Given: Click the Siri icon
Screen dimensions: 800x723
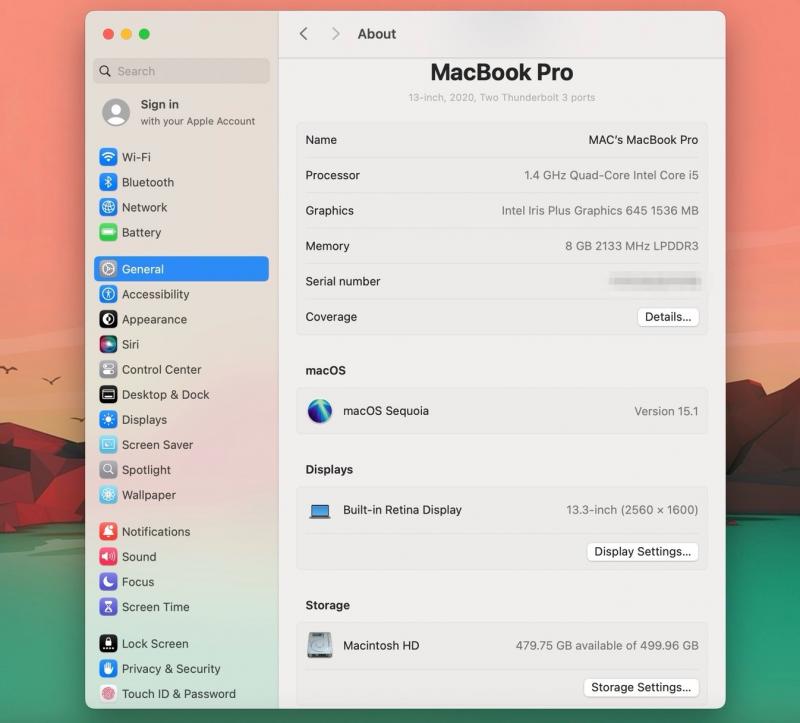Looking at the screenshot, I should click(x=108, y=344).
